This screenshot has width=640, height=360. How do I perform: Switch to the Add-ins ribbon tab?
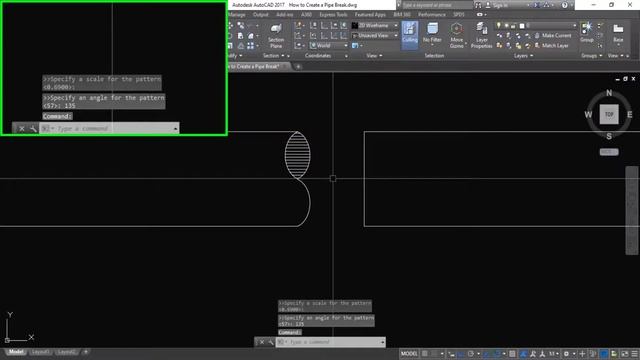pyautogui.click(x=284, y=15)
